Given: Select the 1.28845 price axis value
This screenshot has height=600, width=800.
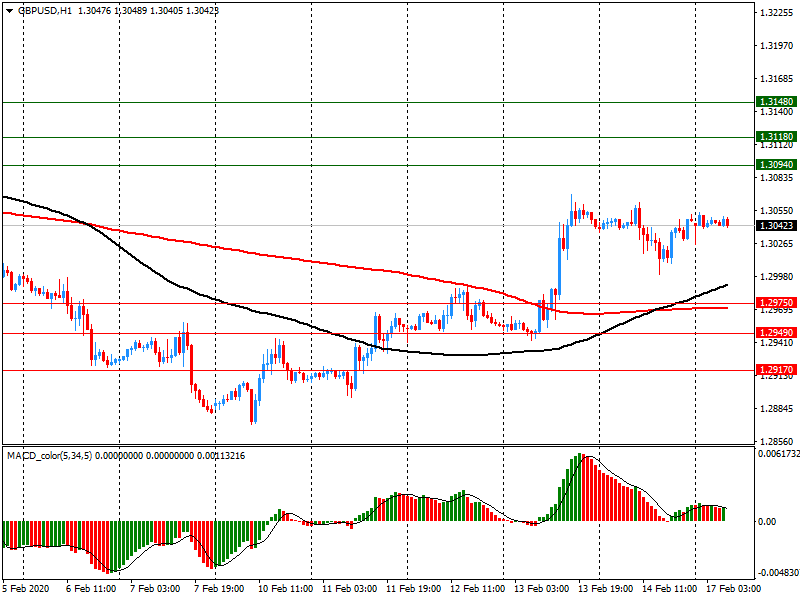Looking at the screenshot, I should pyautogui.click(x=777, y=409).
